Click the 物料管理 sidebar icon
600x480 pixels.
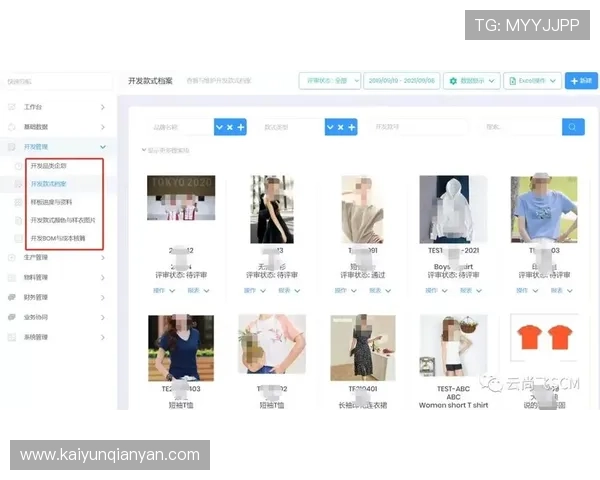coord(12,277)
